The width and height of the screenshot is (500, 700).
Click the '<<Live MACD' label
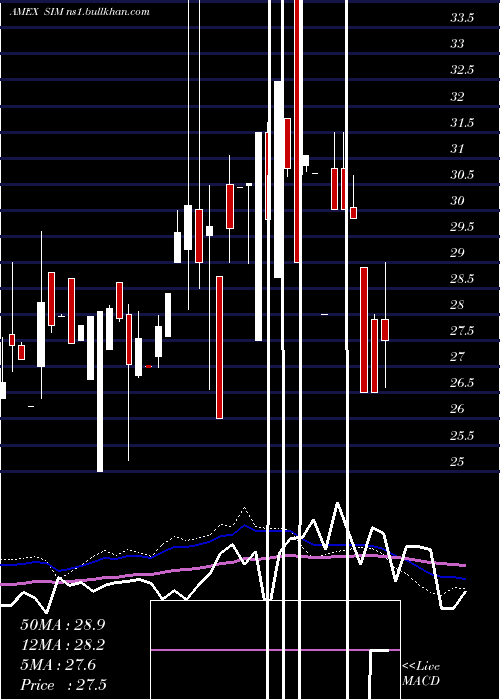pyautogui.click(x=421, y=673)
